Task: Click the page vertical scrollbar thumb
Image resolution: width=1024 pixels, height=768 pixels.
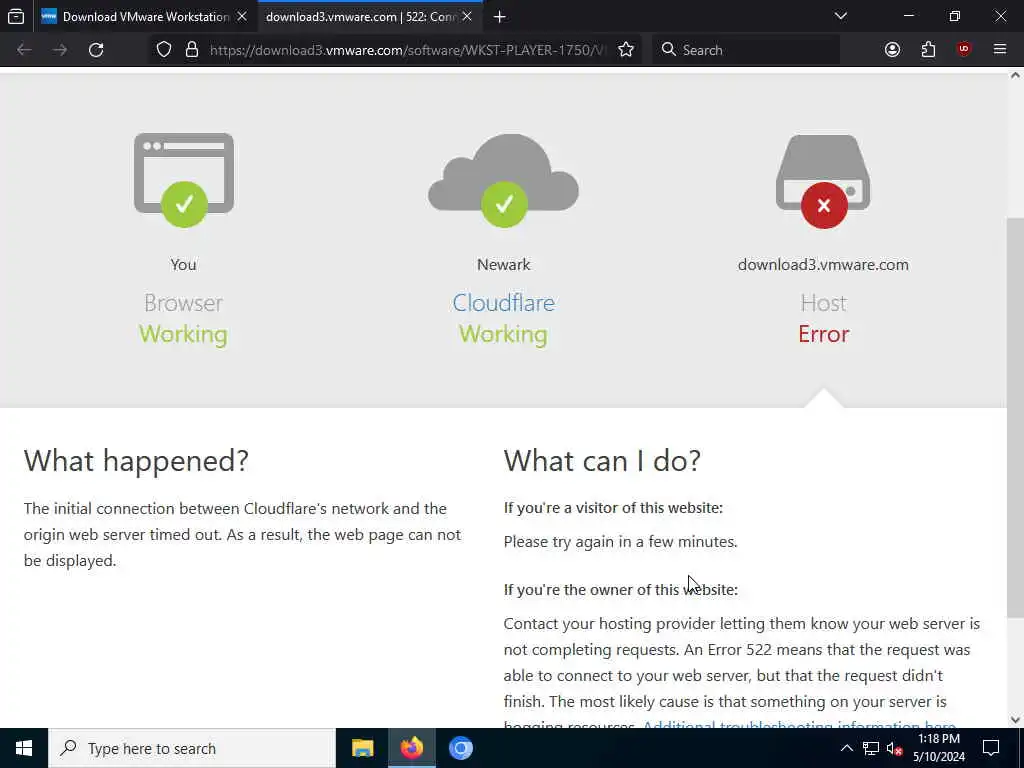Action: pyautogui.click(x=1015, y=418)
